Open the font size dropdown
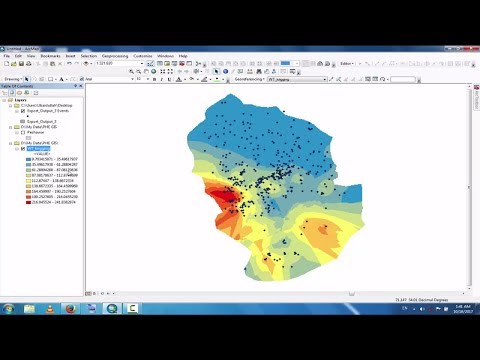 148,79
